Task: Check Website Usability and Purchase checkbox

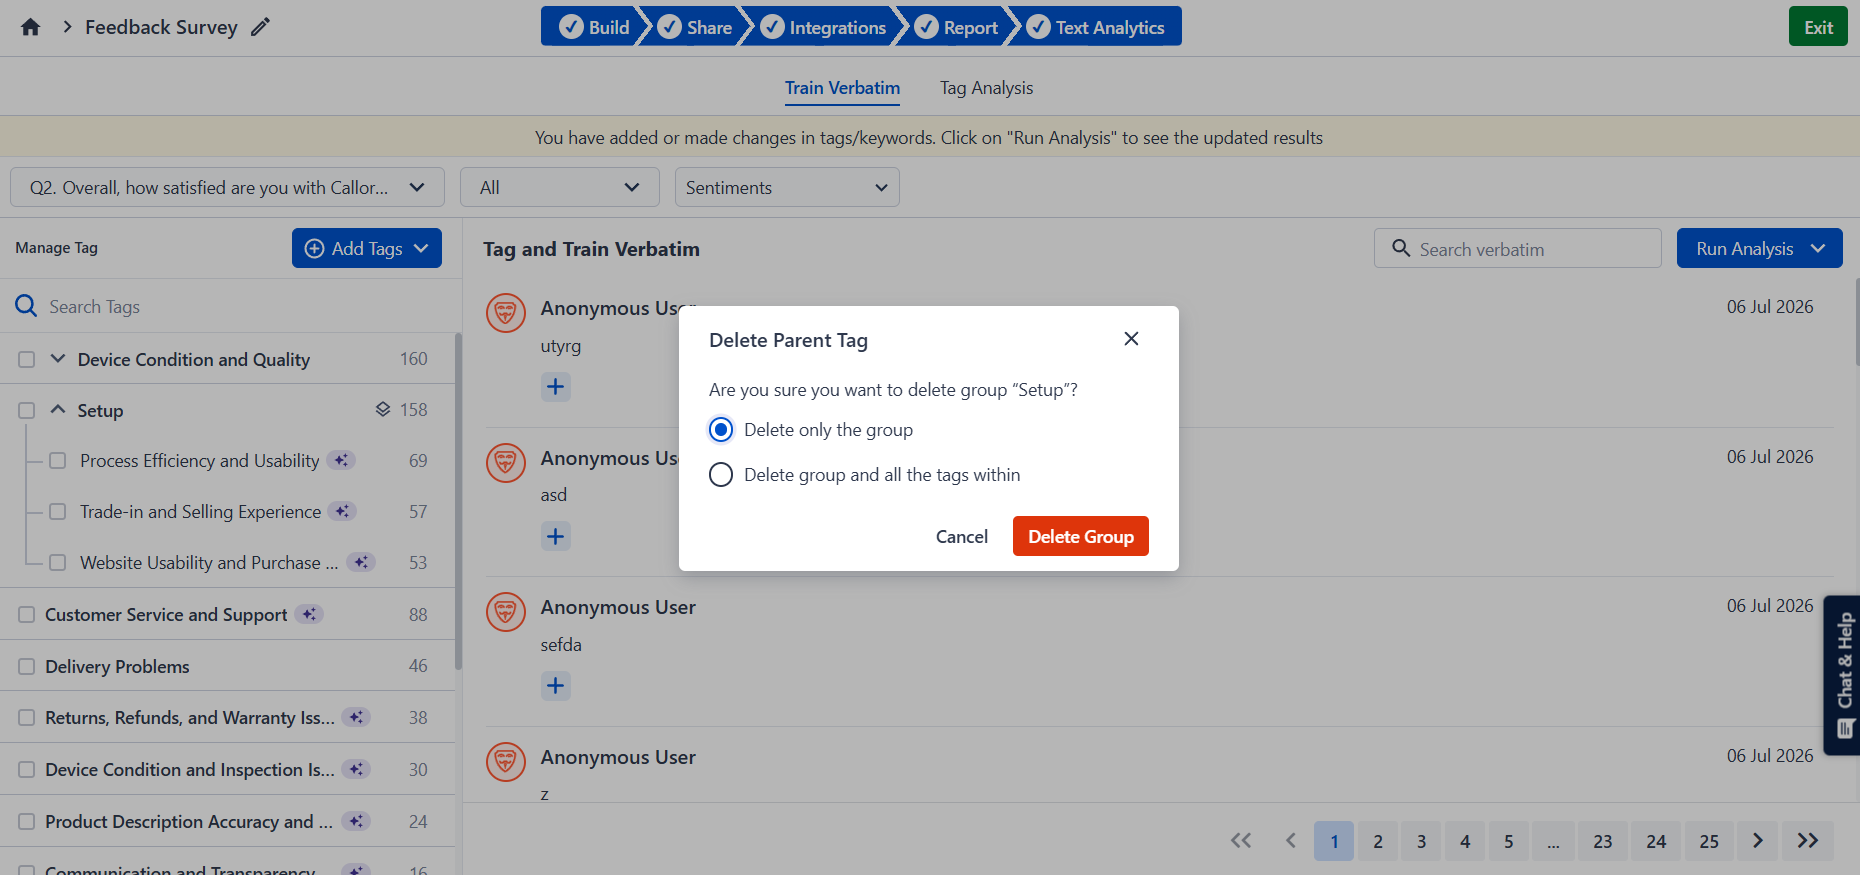Action: pos(58,563)
